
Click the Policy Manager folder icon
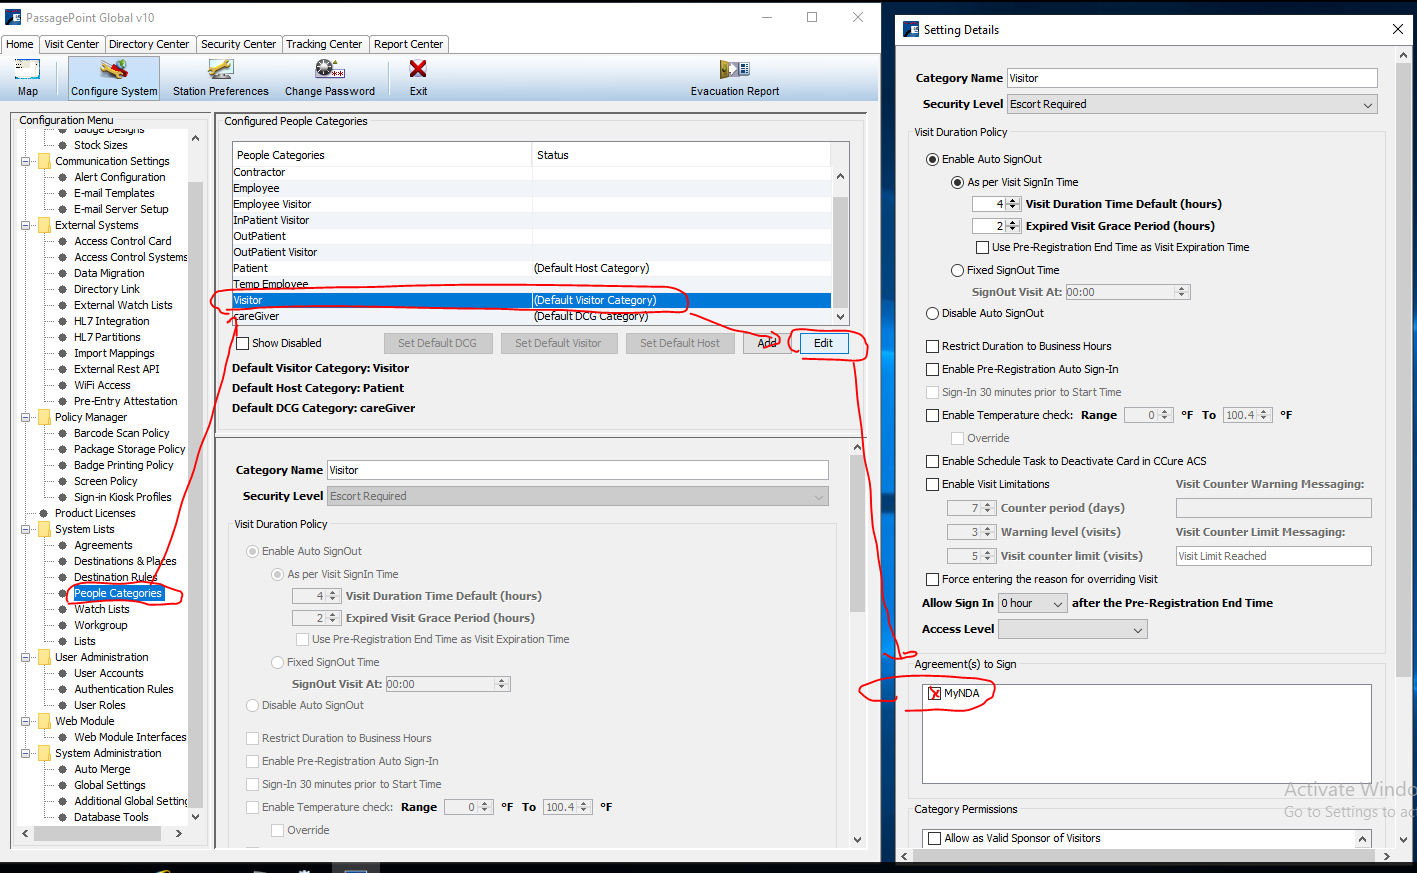(45, 417)
